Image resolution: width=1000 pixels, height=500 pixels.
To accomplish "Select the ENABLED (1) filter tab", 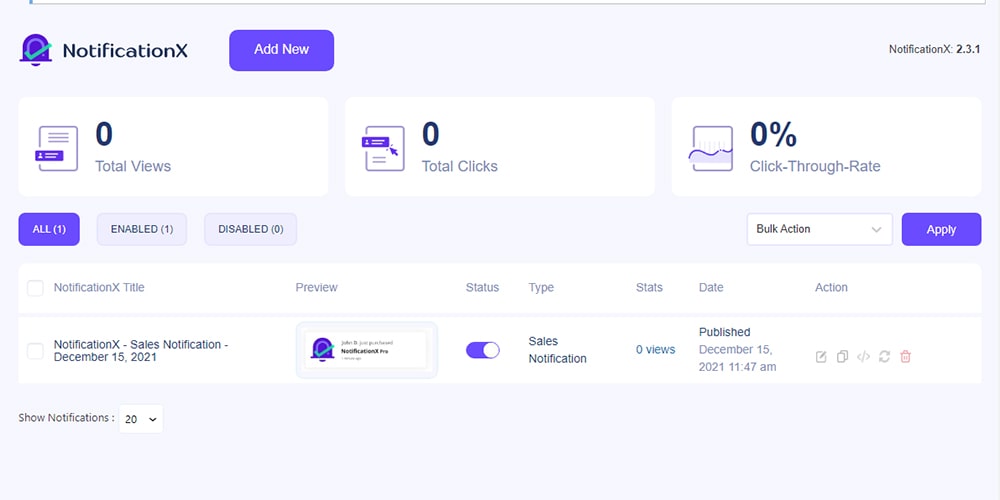I will (x=142, y=229).
